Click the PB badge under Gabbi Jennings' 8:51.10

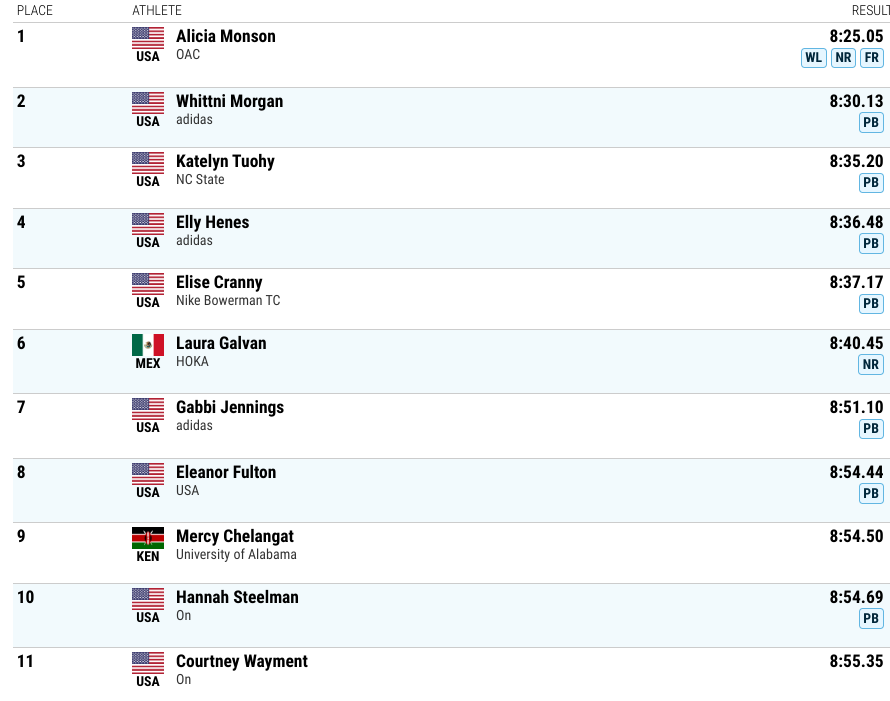click(871, 429)
